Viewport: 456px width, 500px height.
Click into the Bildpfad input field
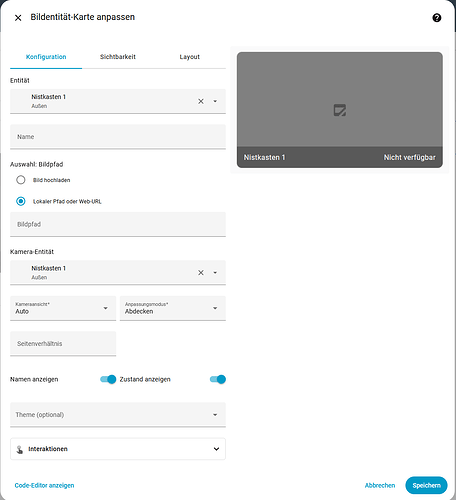click(x=118, y=224)
